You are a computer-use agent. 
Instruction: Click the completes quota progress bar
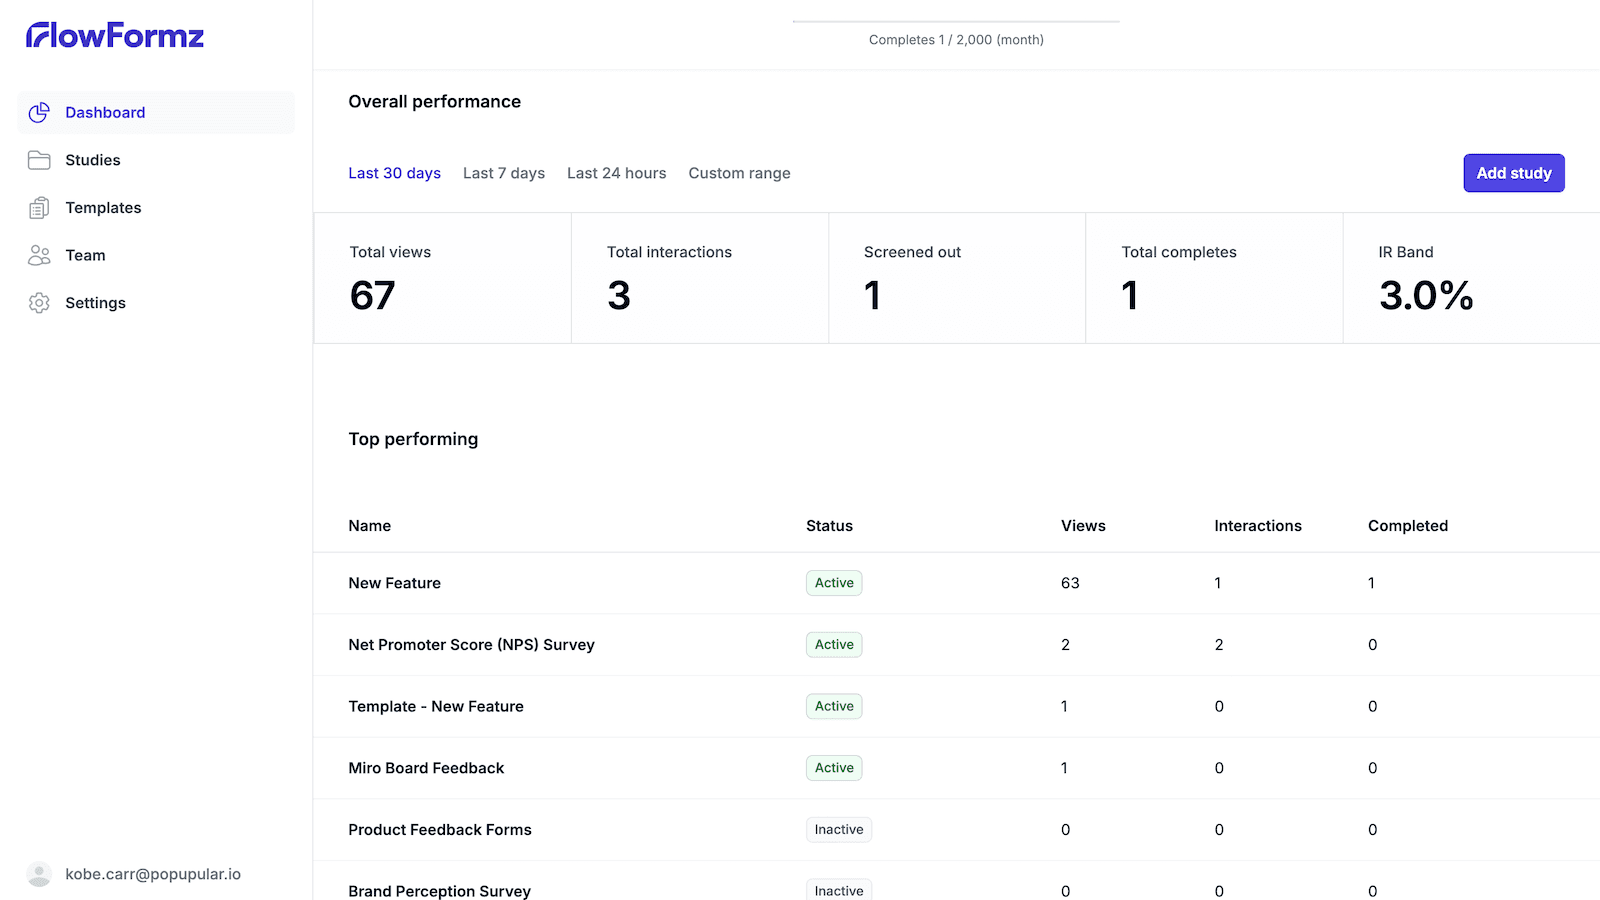[x=956, y=21]
